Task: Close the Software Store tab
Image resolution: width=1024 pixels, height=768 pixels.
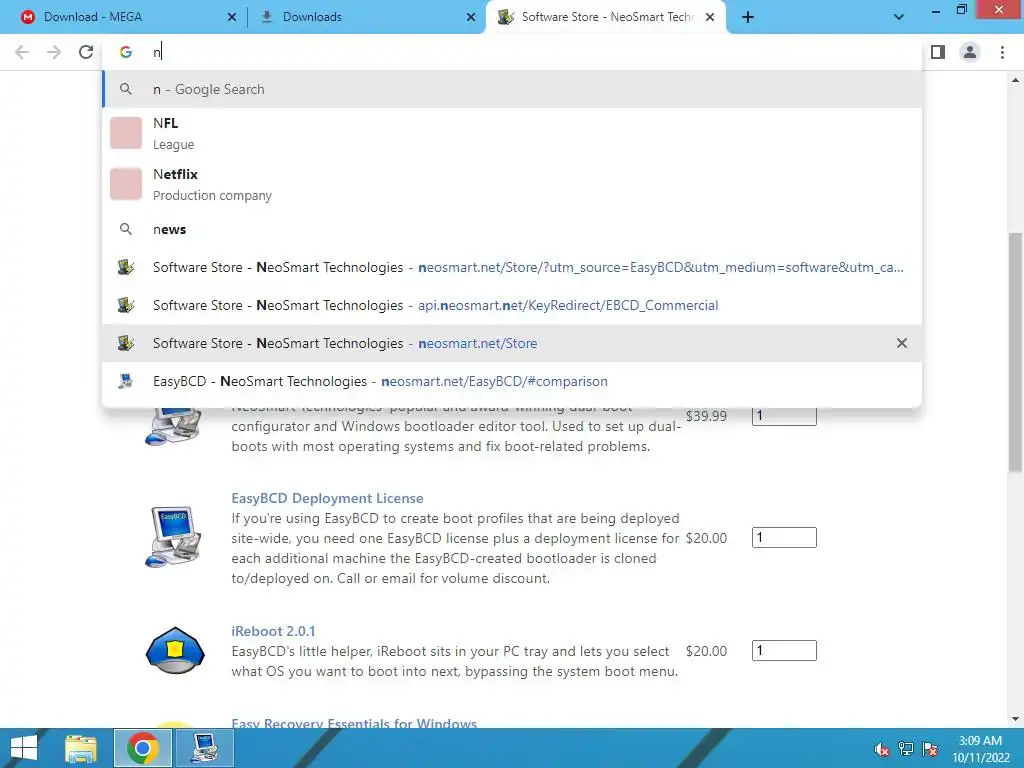Action: point(710,17)
